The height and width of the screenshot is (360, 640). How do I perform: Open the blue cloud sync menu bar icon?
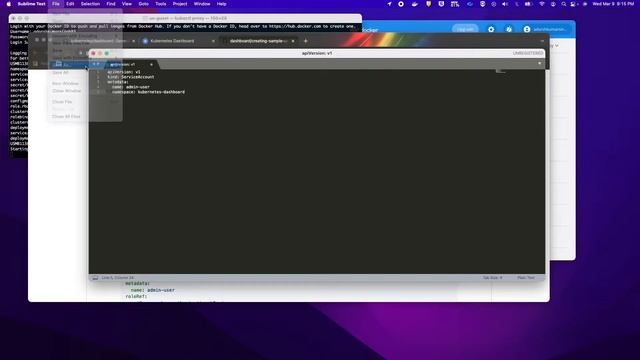pos(470,4)
